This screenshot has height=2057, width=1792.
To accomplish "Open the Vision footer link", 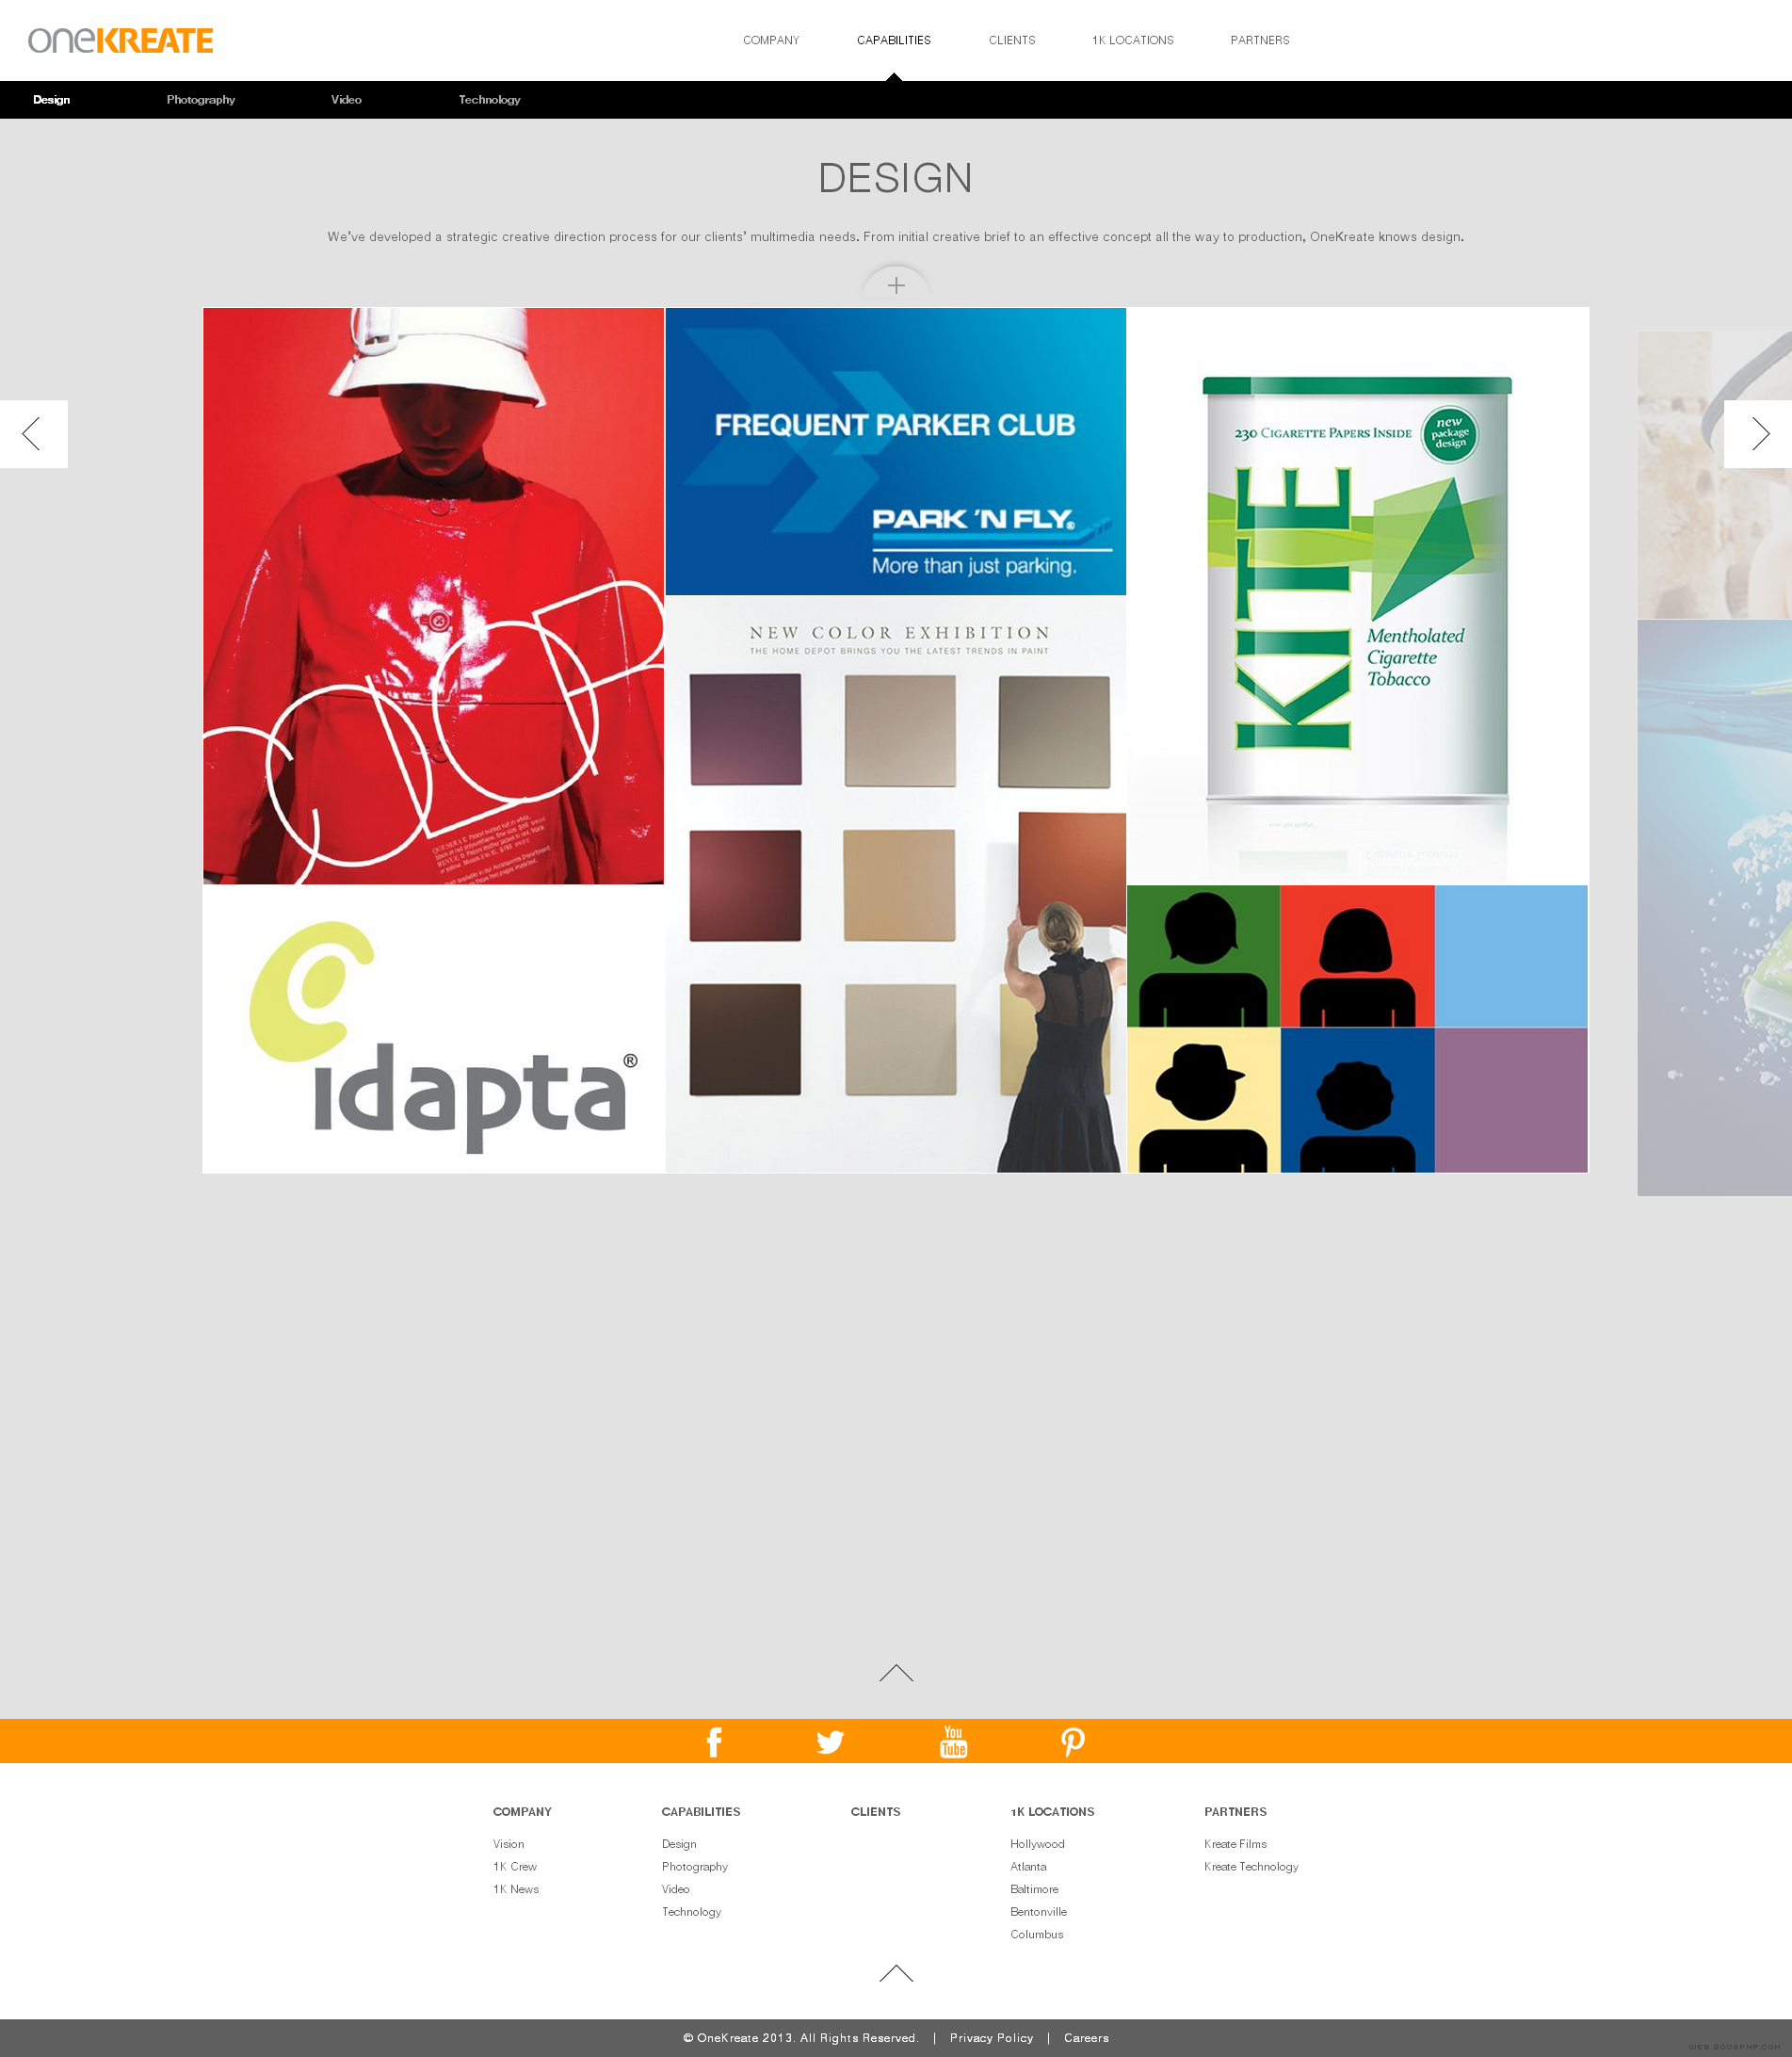I will (508, 1844).
